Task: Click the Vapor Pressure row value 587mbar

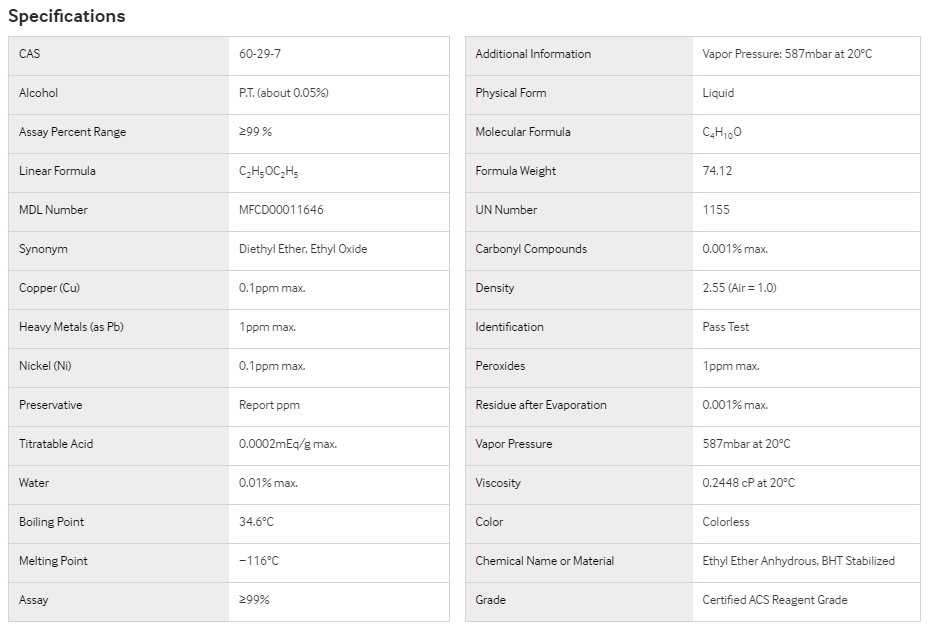Action: point(746,444)
